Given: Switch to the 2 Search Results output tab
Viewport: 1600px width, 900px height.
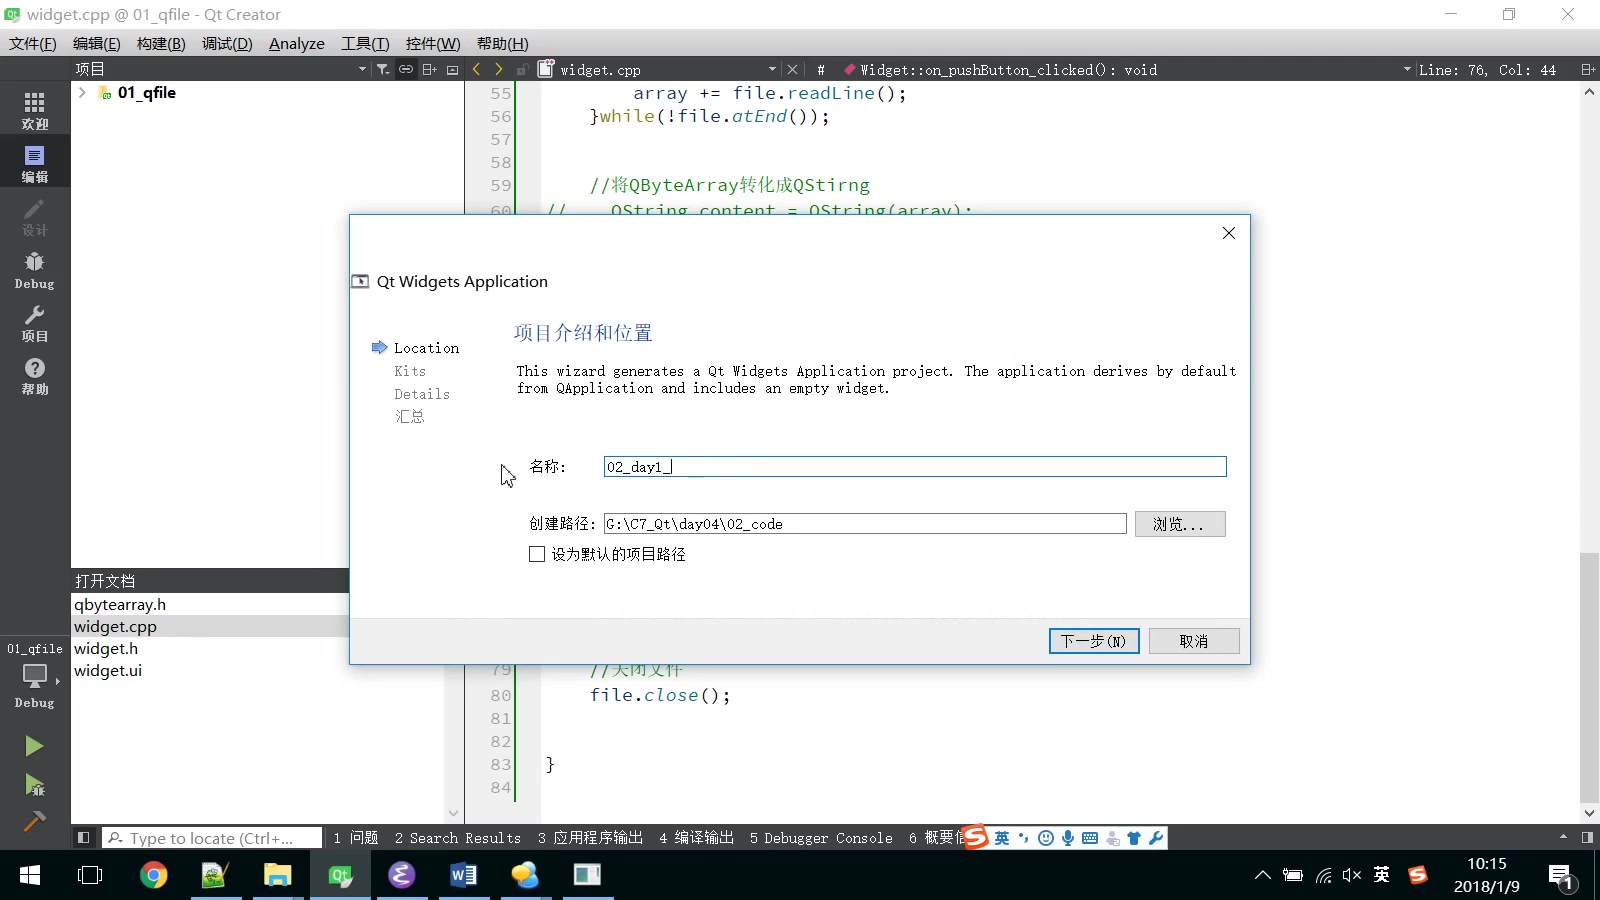Looking at the screenshot, I should point(457,838).
